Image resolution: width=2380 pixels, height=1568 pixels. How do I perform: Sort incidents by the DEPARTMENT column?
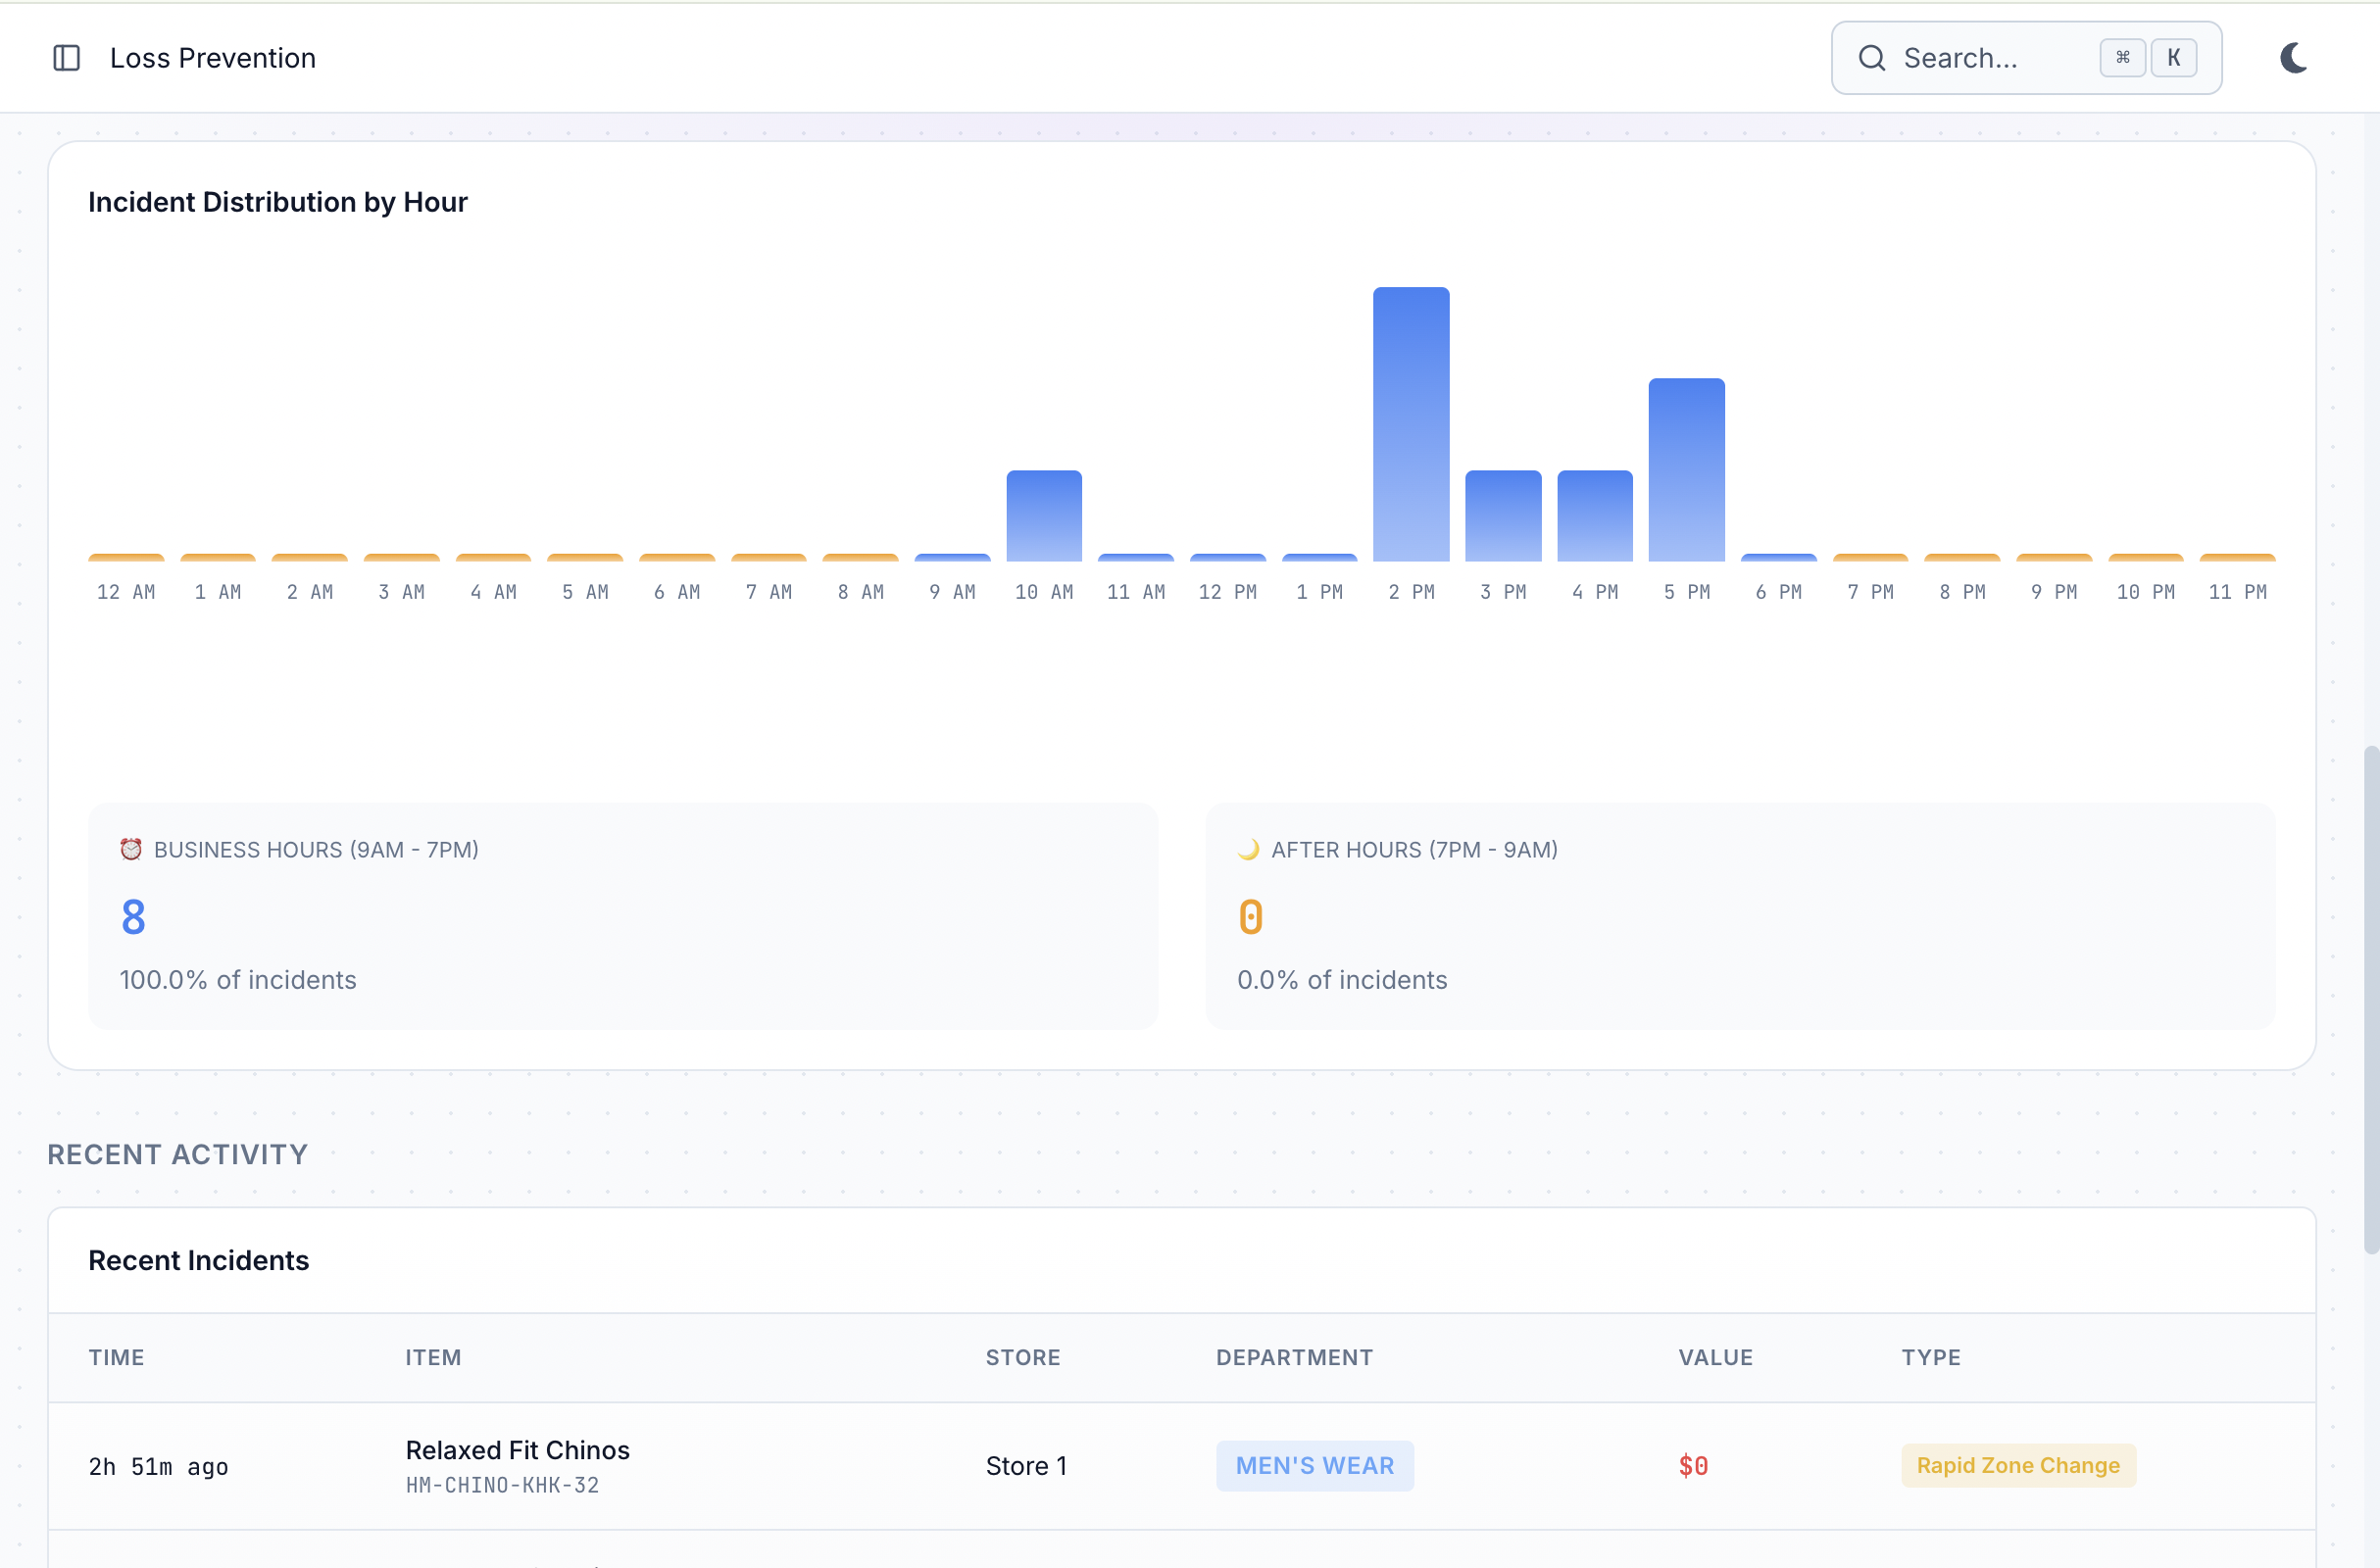click(1294, 1357)
